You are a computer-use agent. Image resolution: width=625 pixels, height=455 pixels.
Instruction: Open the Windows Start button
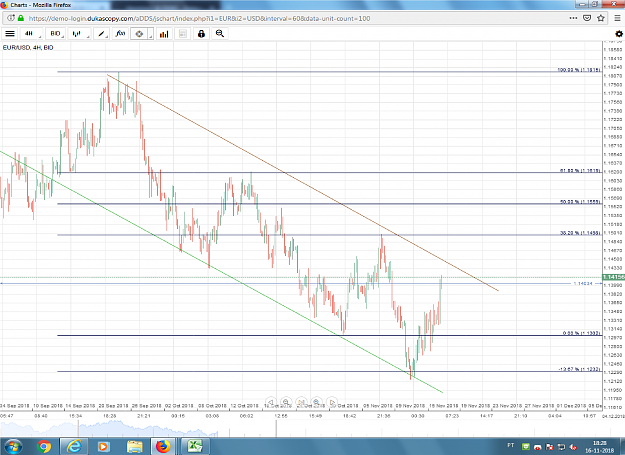(x=12, y=446)
